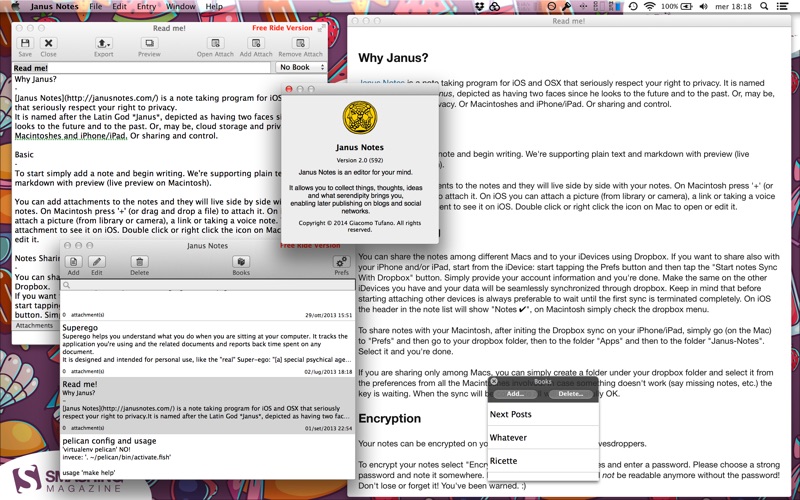Viewport: 800px width, 500px height.
Task: Open the Window menu
Action: [x=181, y=6]
